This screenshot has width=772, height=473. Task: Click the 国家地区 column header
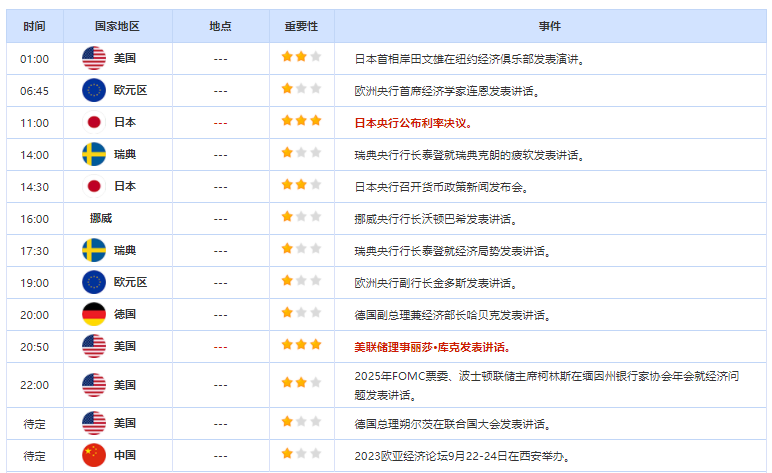tap(117, 26)
